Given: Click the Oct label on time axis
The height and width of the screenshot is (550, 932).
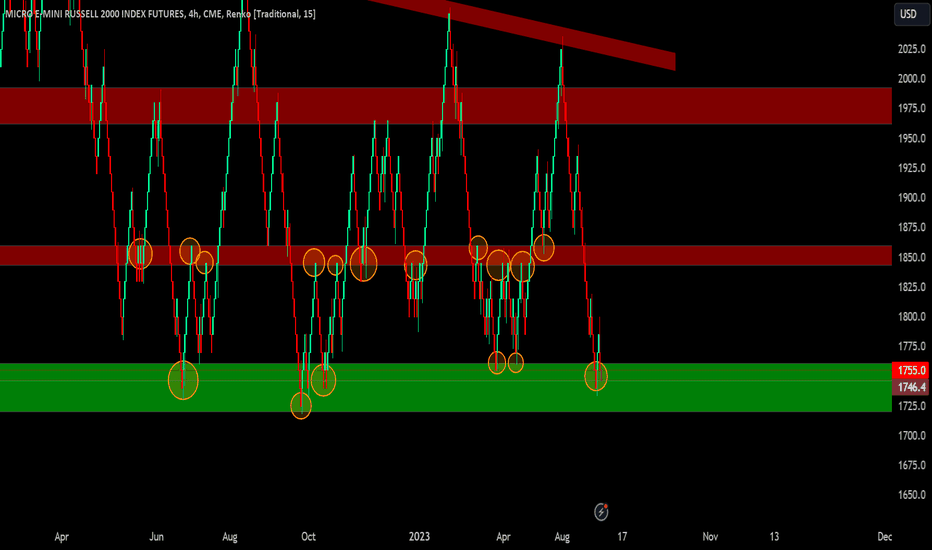Looking at the screenshot, I should coord(308,536).
